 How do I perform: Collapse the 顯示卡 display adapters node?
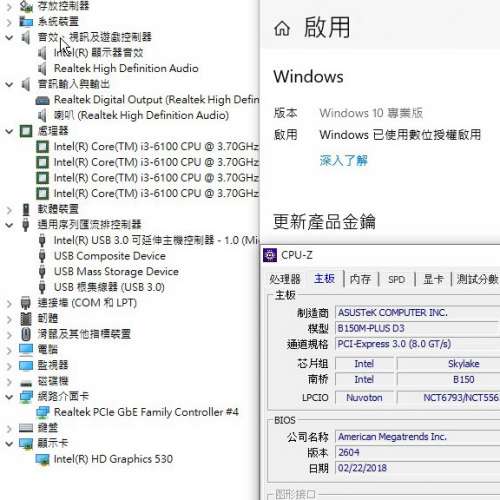9,444
